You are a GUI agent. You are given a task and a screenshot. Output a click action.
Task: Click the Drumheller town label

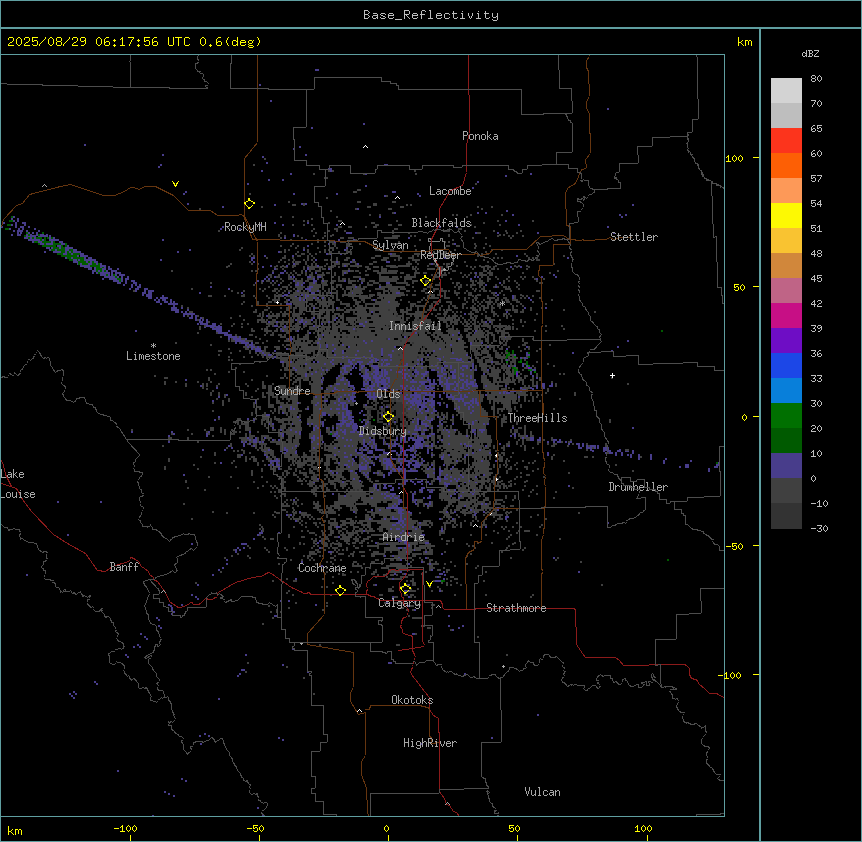click(x=638, y=487)
